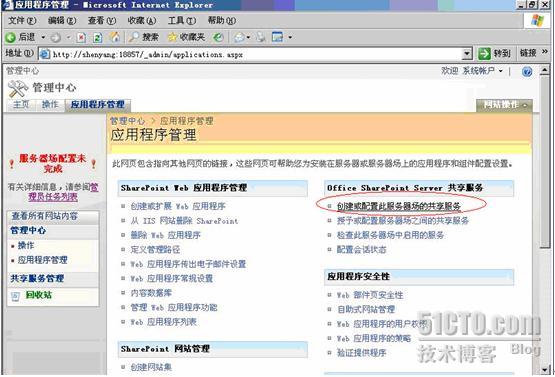This screenshot has width=555, height=377.
Task: Open the 自助式网站管理 link
Action: tap(365, 310)
